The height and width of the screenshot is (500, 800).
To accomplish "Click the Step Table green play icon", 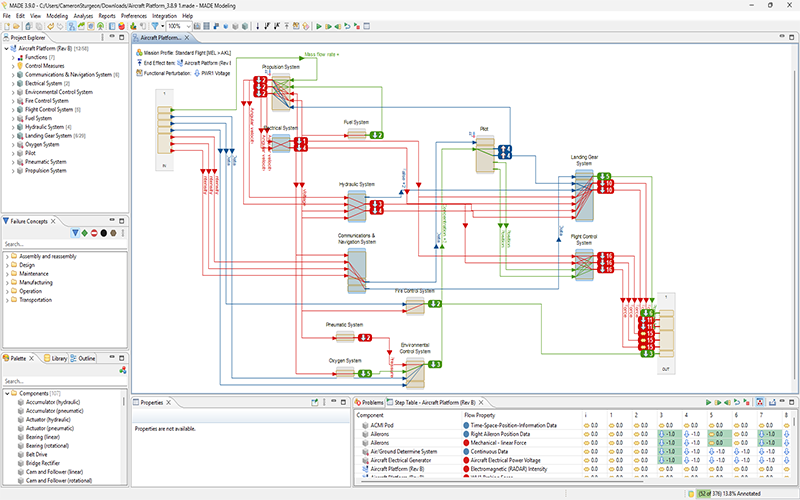I will coord(708,403).
